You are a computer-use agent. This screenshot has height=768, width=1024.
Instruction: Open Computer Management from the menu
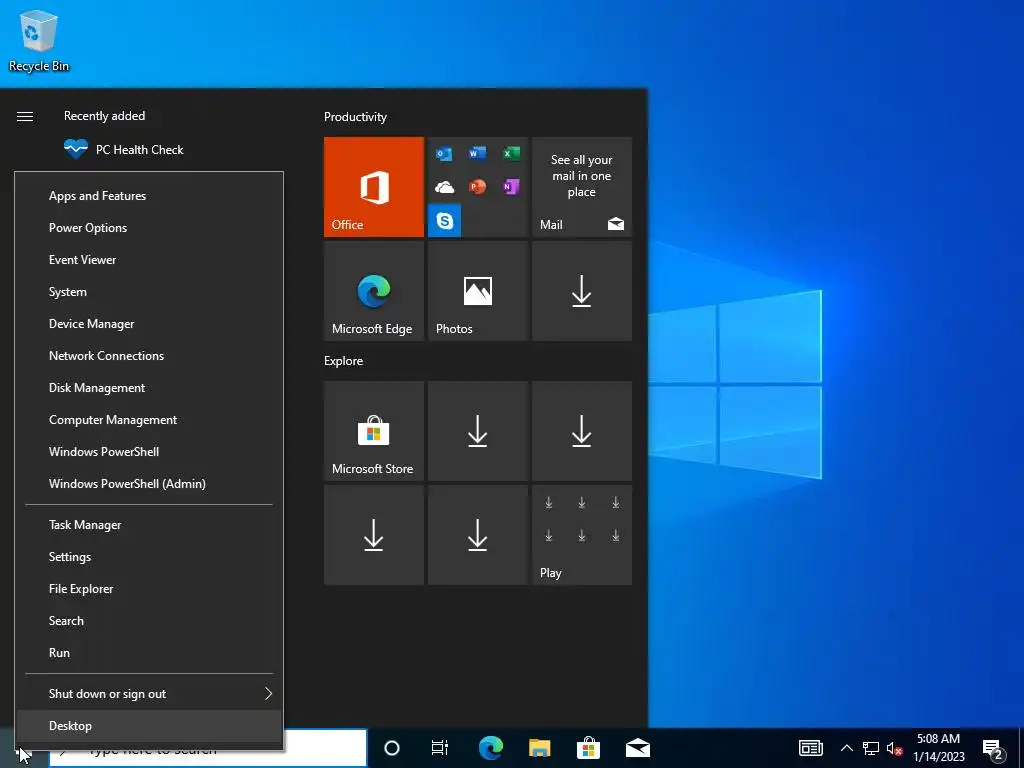(149, 420)
